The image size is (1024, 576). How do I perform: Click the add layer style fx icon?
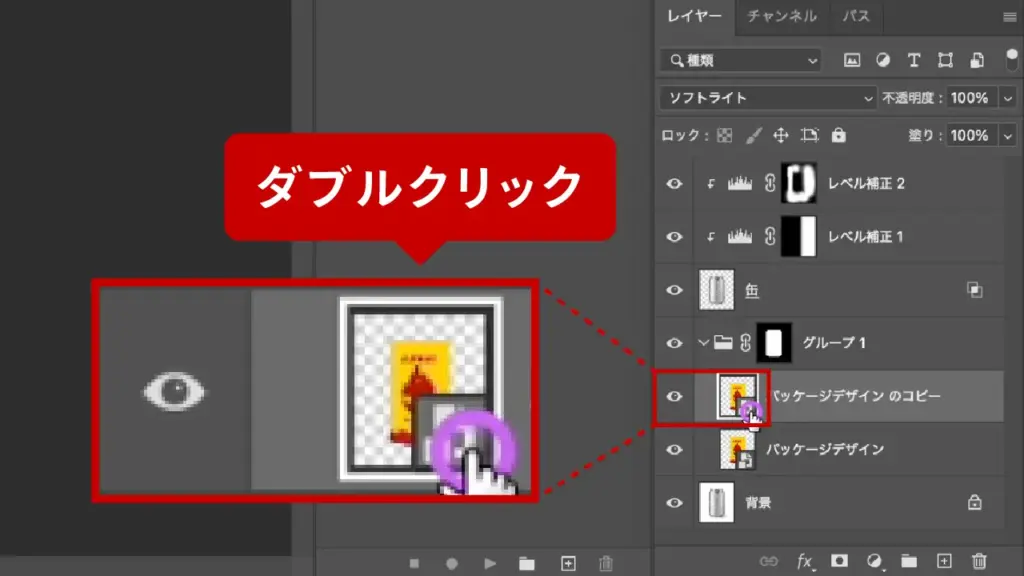pos(805,562)
